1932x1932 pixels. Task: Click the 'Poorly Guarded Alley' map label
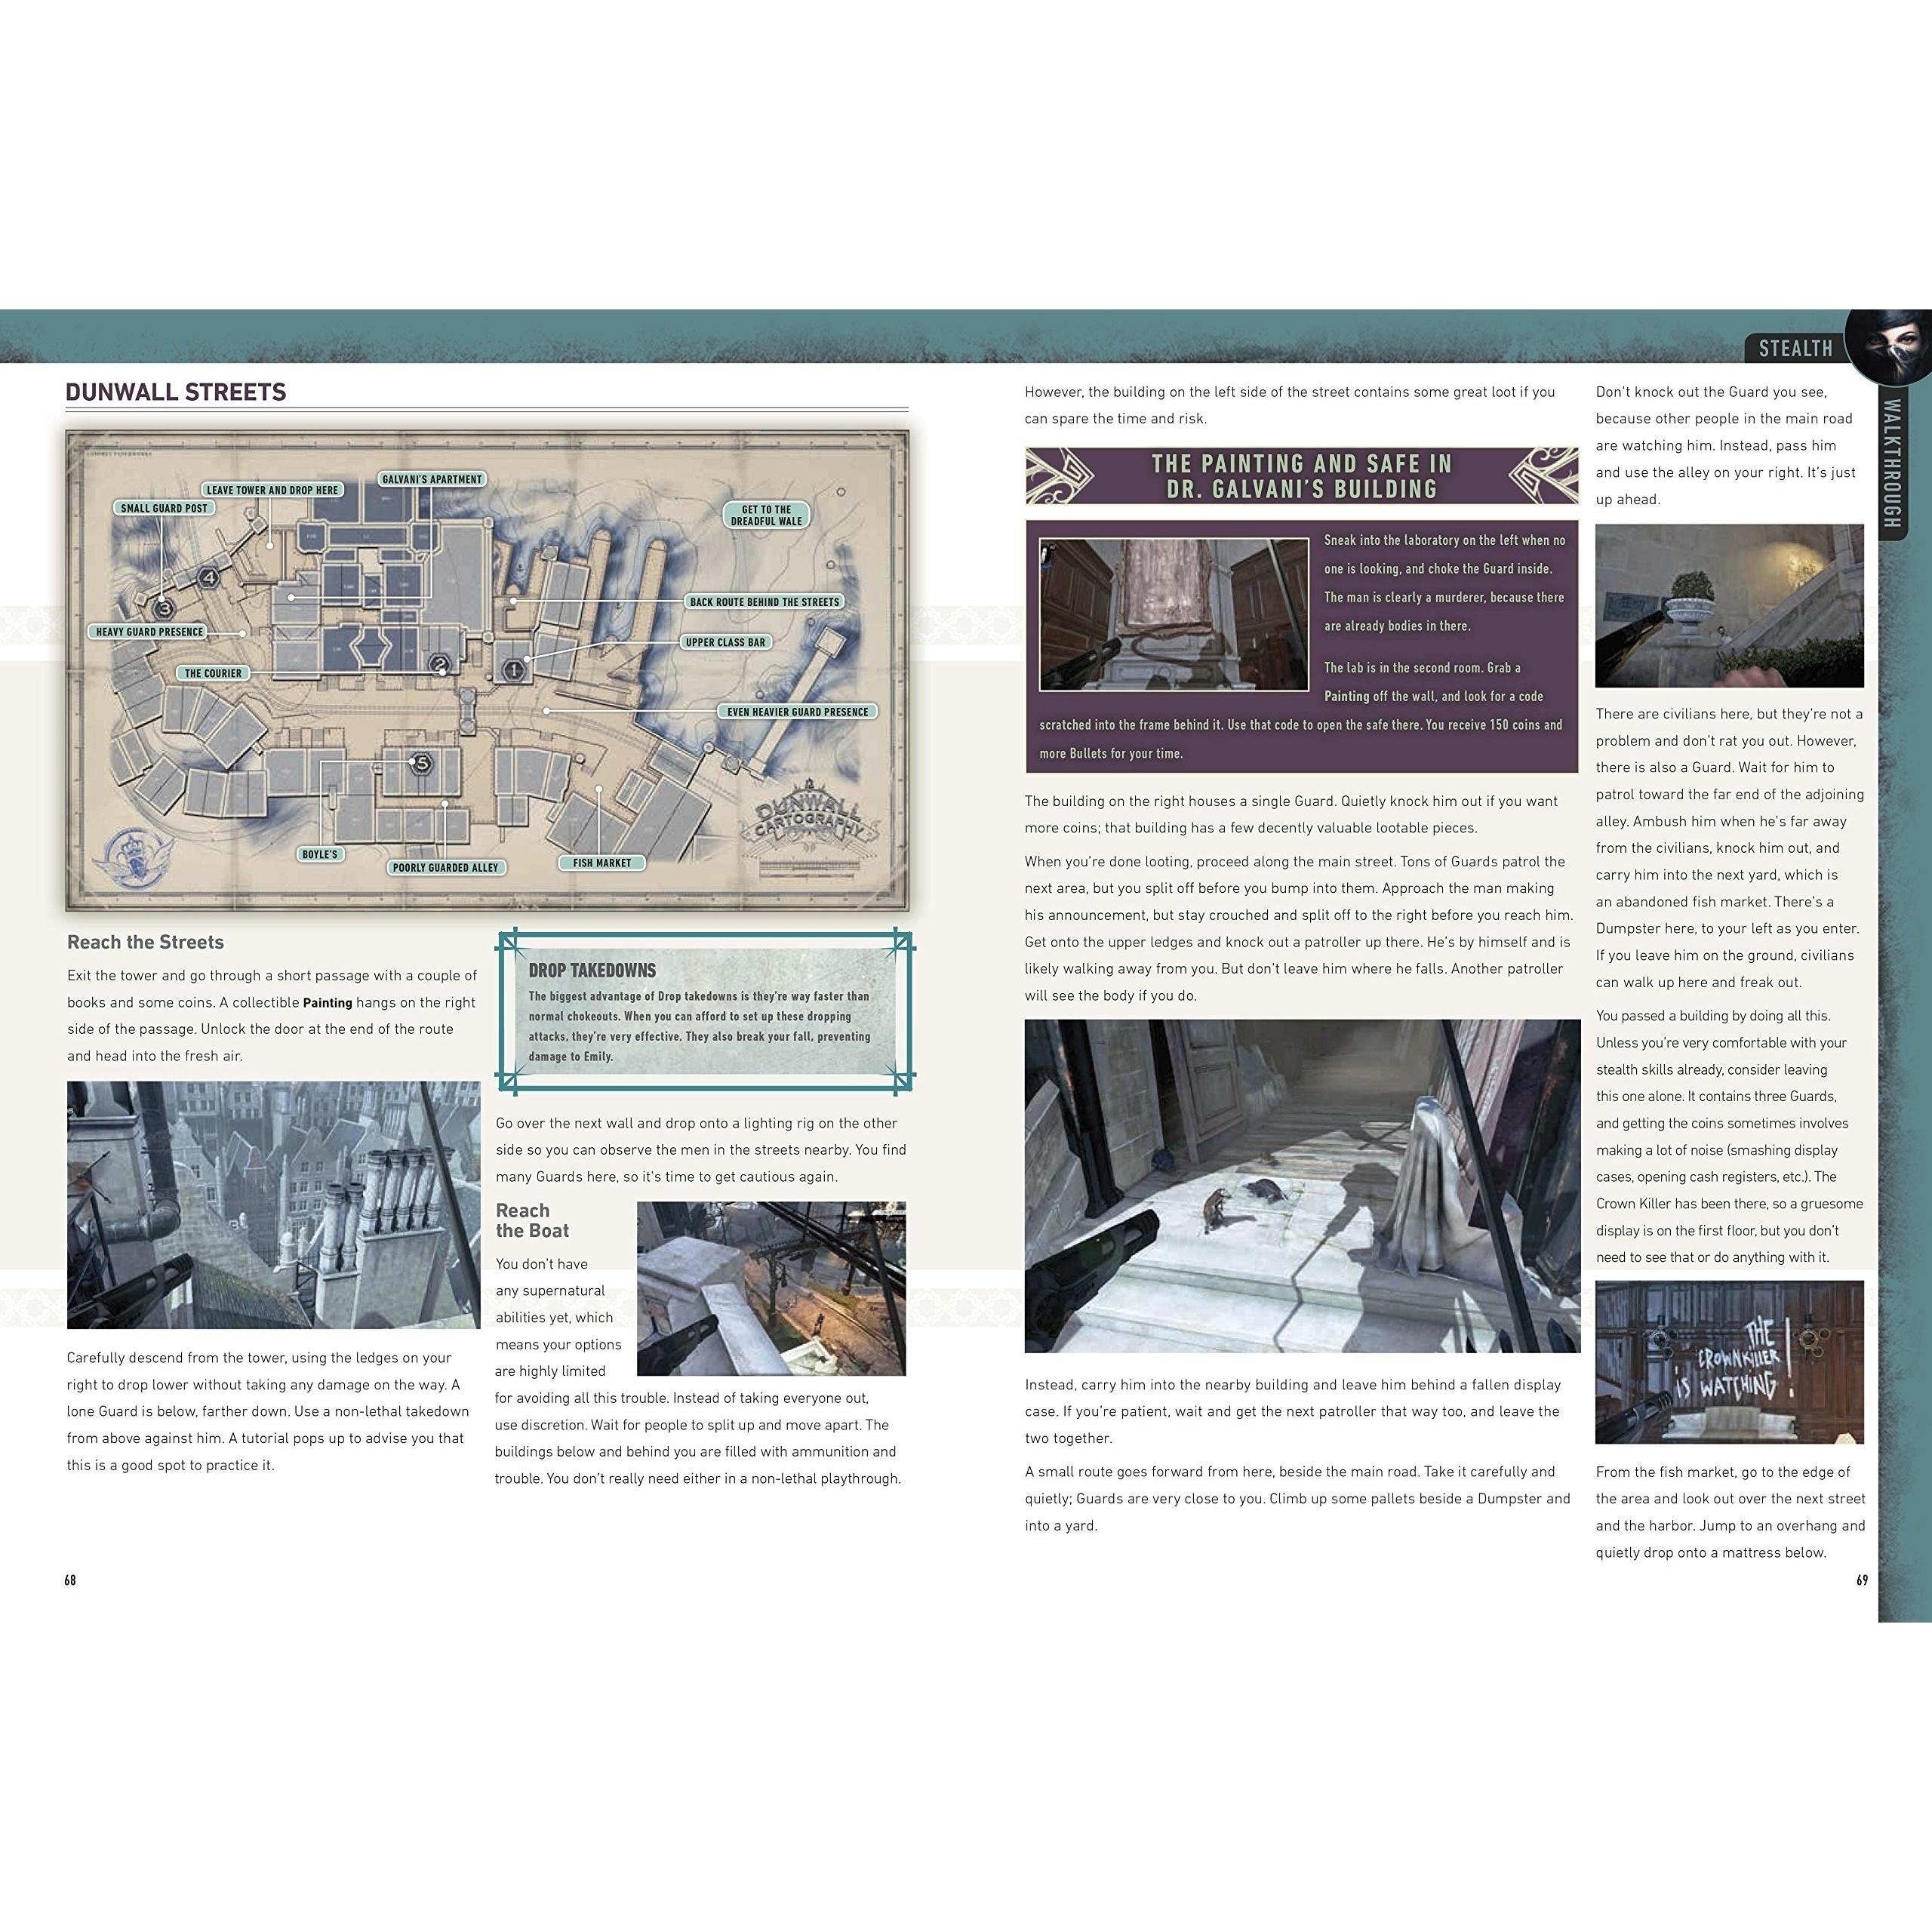446,867
